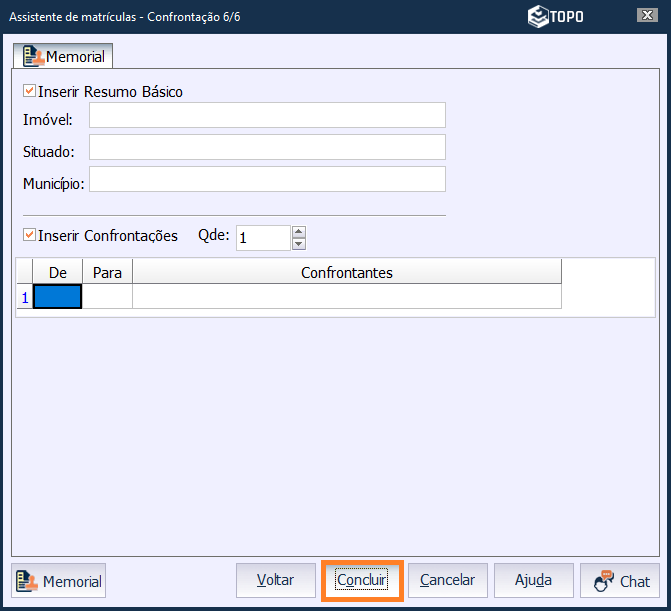Switch to the Memorial tab

tap(63, 57)
